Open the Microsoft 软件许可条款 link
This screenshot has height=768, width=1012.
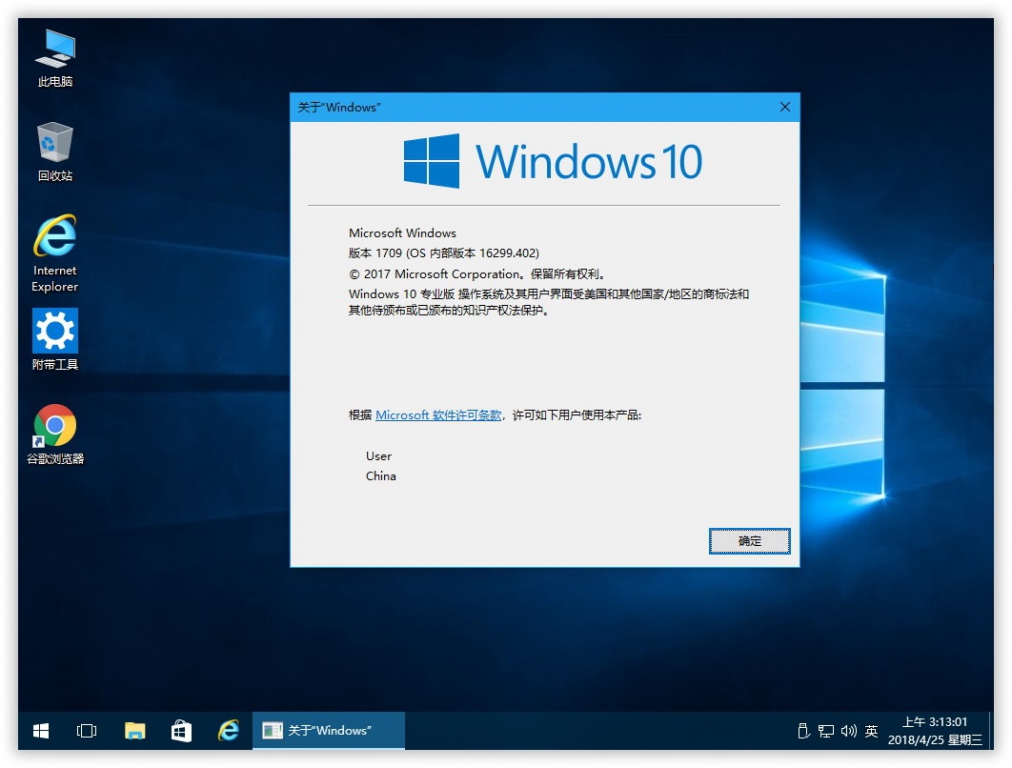[438, 415]
